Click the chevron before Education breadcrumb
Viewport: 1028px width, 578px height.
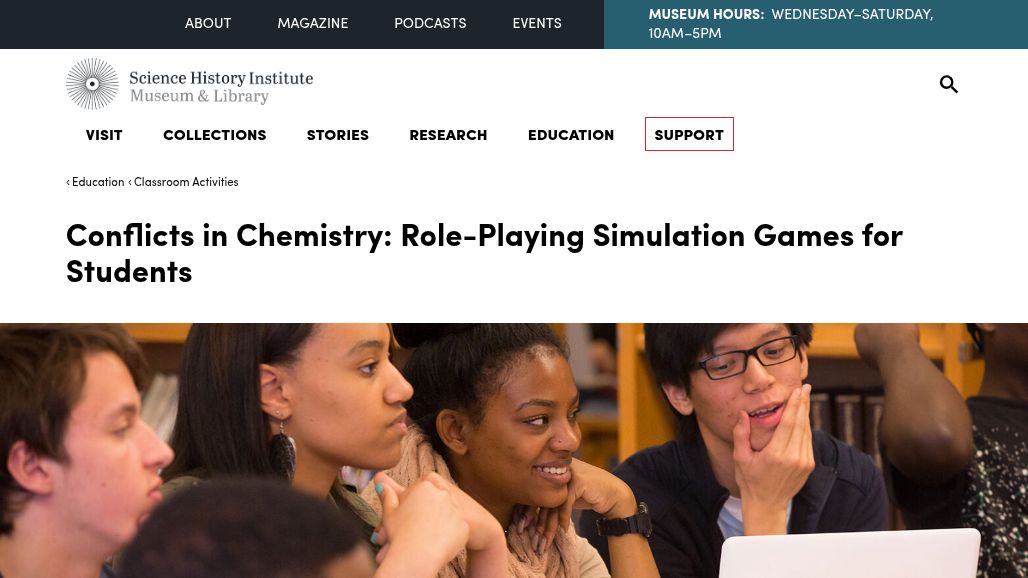pos(68,182)
